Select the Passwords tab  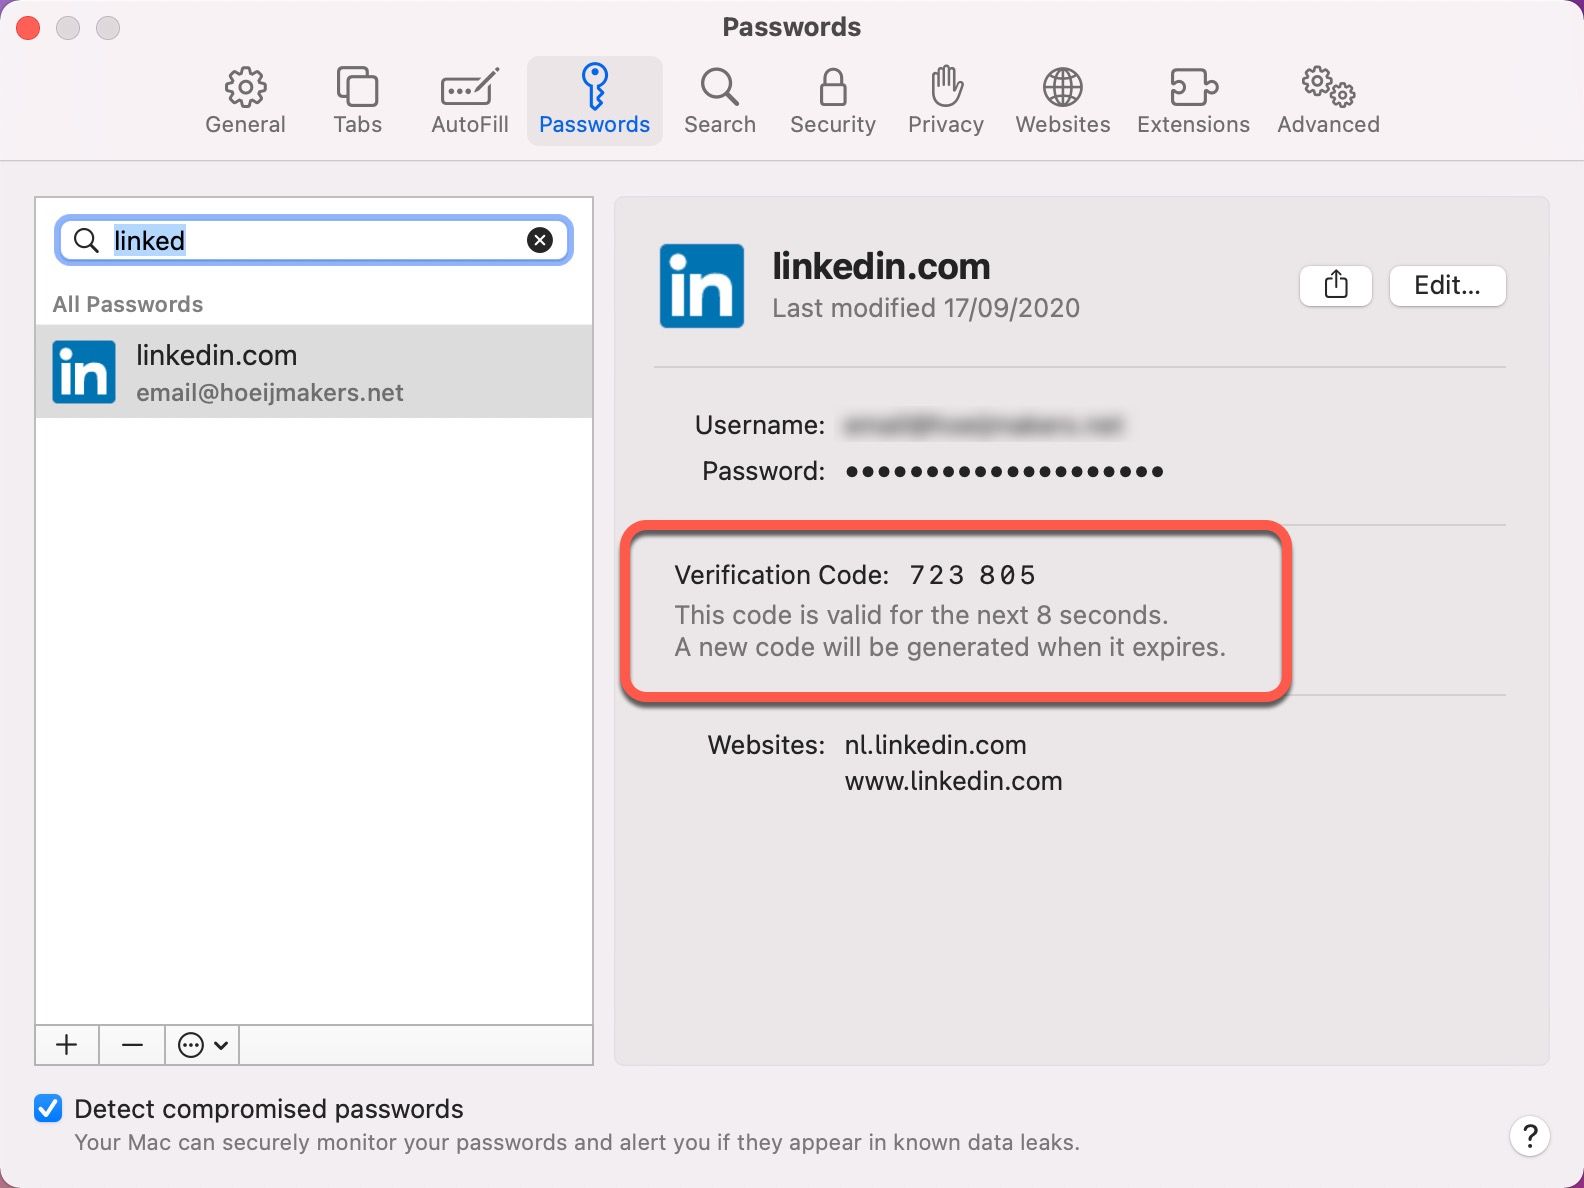tap(594, 101)
